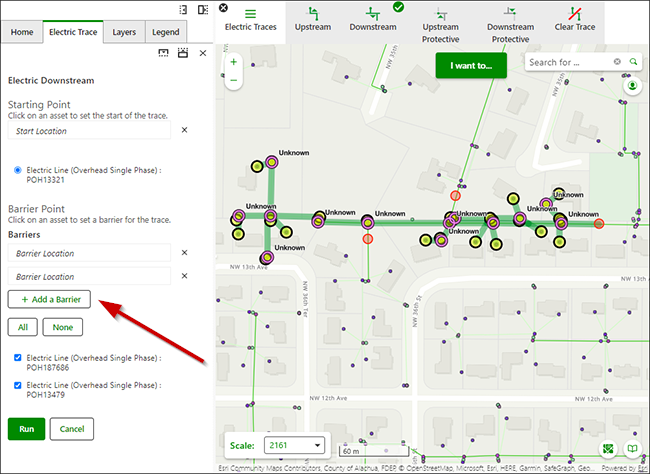
Task: Open the 'I want to...' menu
Action: [471, 66]
